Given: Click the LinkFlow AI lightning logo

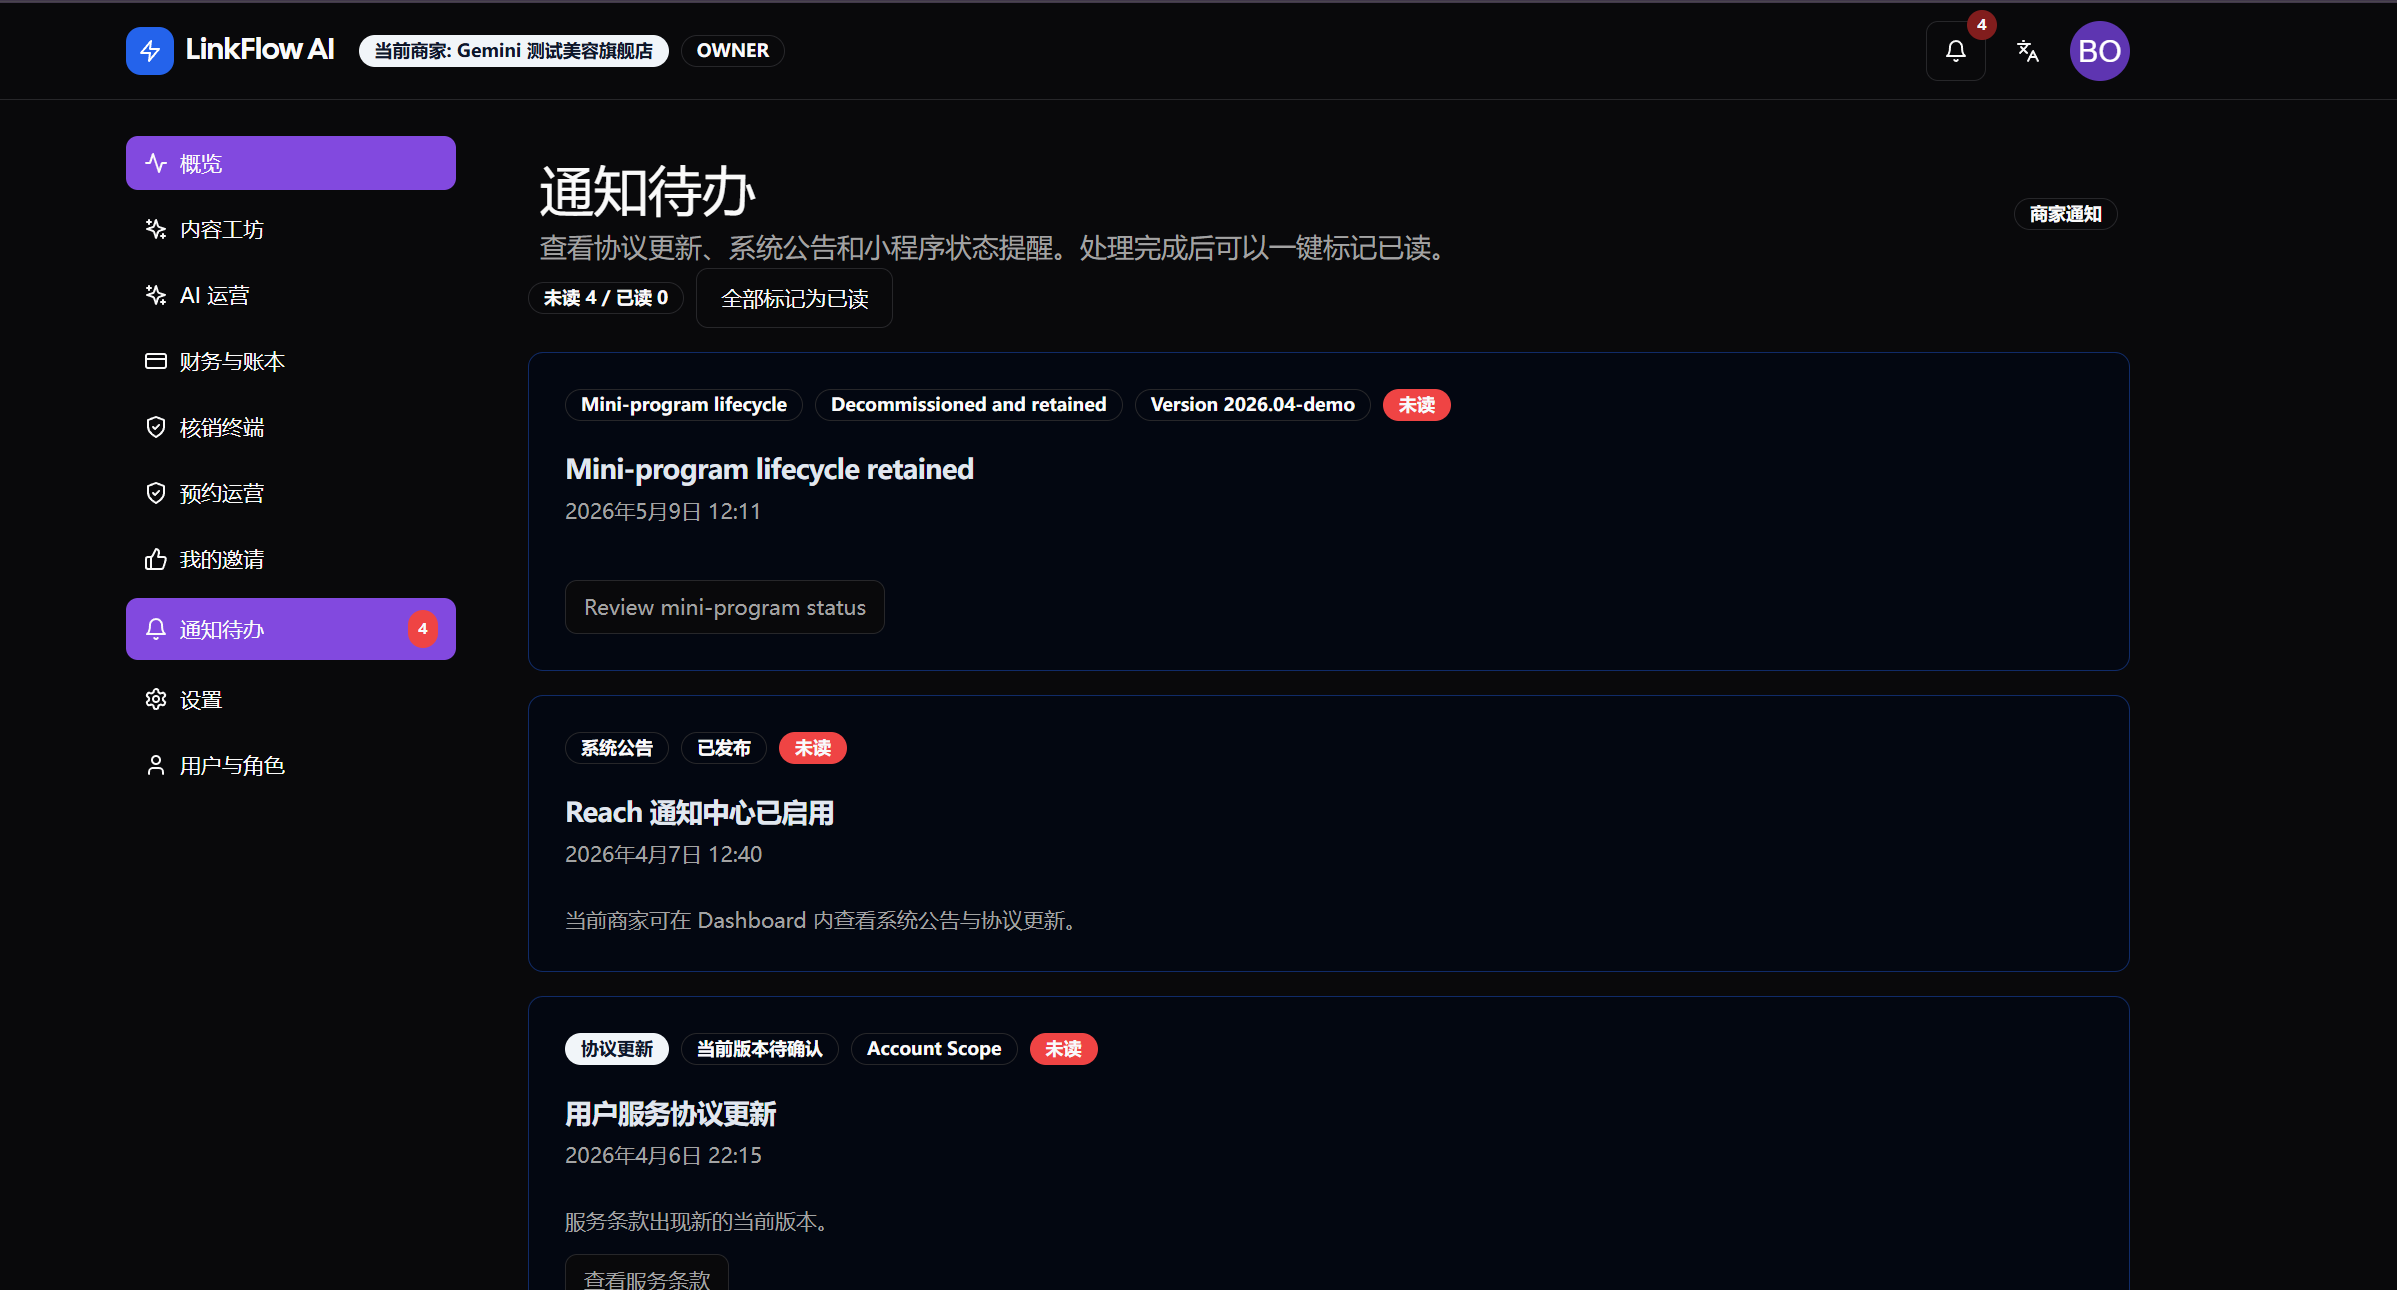Looking at the screenshot, I should tap(150, 51).
